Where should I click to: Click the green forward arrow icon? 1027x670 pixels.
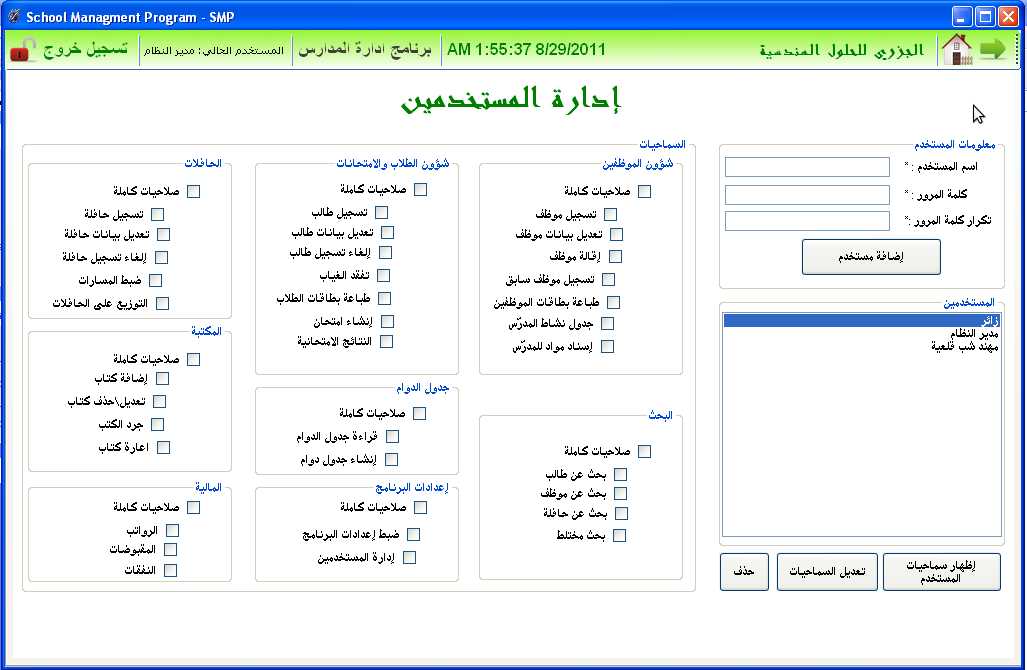point(992,49)
